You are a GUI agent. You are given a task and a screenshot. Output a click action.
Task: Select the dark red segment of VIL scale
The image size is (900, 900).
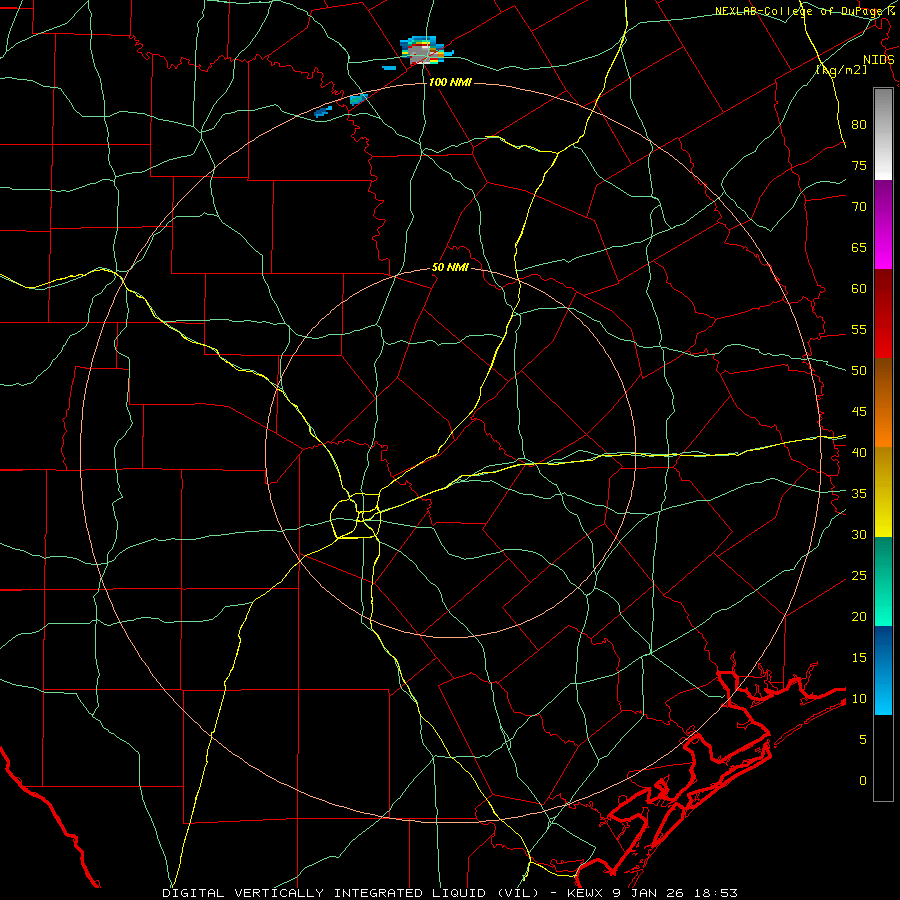[x=883, y=314]
